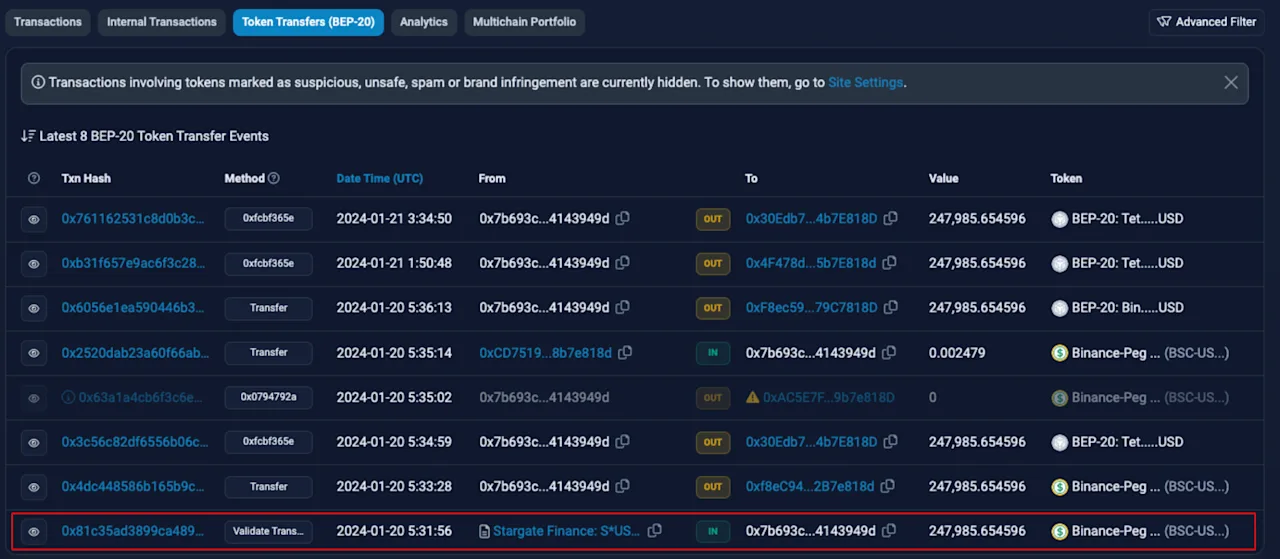The image size is (1280, 559).
Task: Open BEP-20: Bin.....USD token link
Action: [1127, 308]
